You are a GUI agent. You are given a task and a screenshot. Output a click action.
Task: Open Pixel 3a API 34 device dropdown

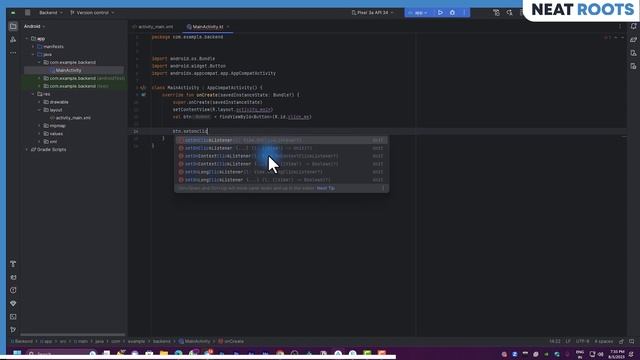pos(372,13)
